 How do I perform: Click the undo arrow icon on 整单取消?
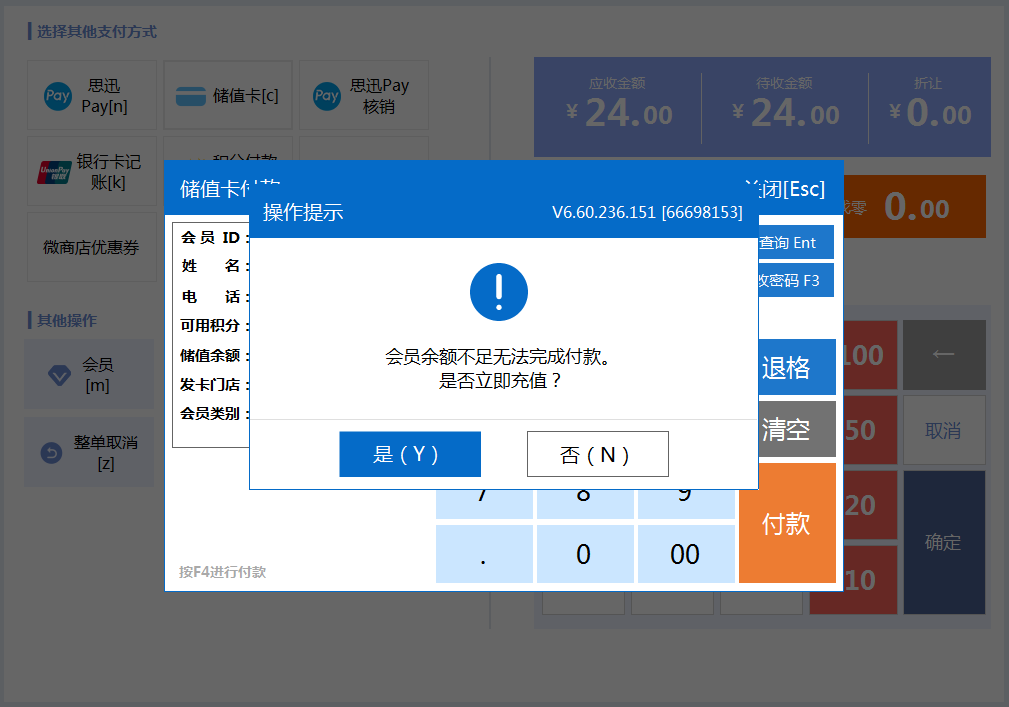click(x=51, y=453)
